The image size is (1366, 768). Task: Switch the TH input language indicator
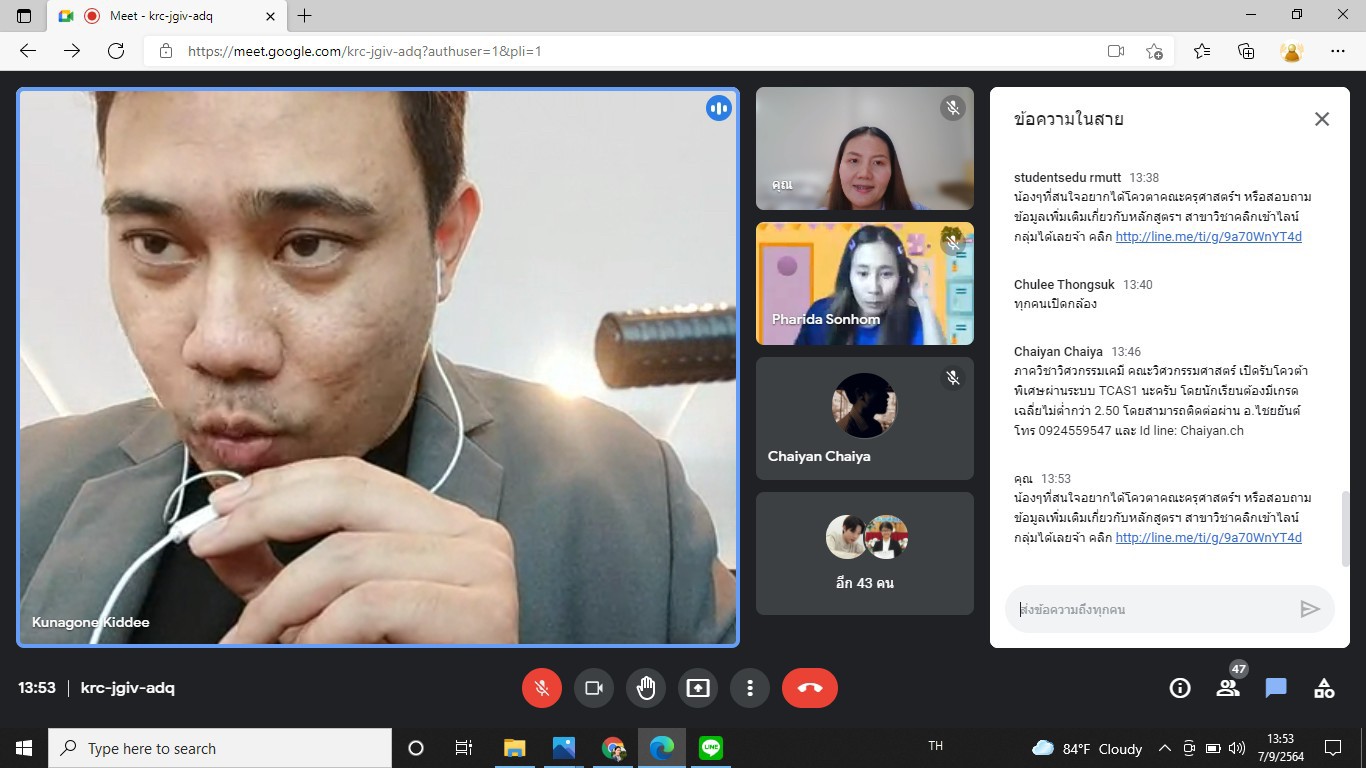936,746
